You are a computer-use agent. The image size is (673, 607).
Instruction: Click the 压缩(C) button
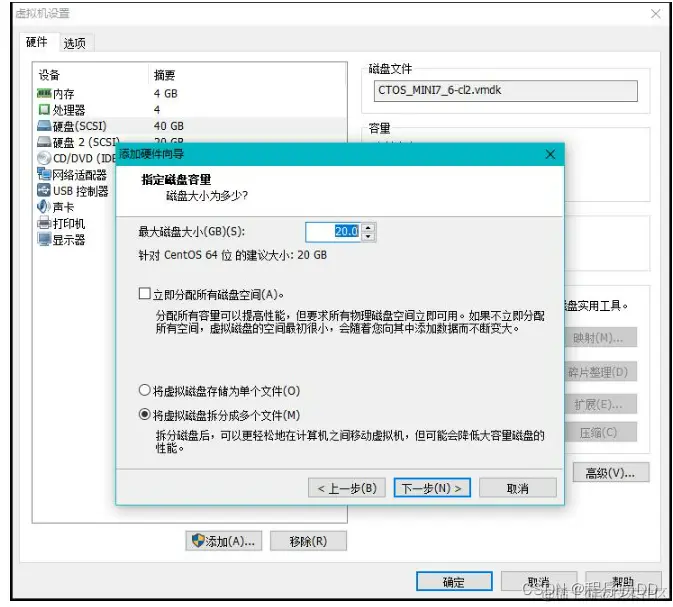coord(599,432)
